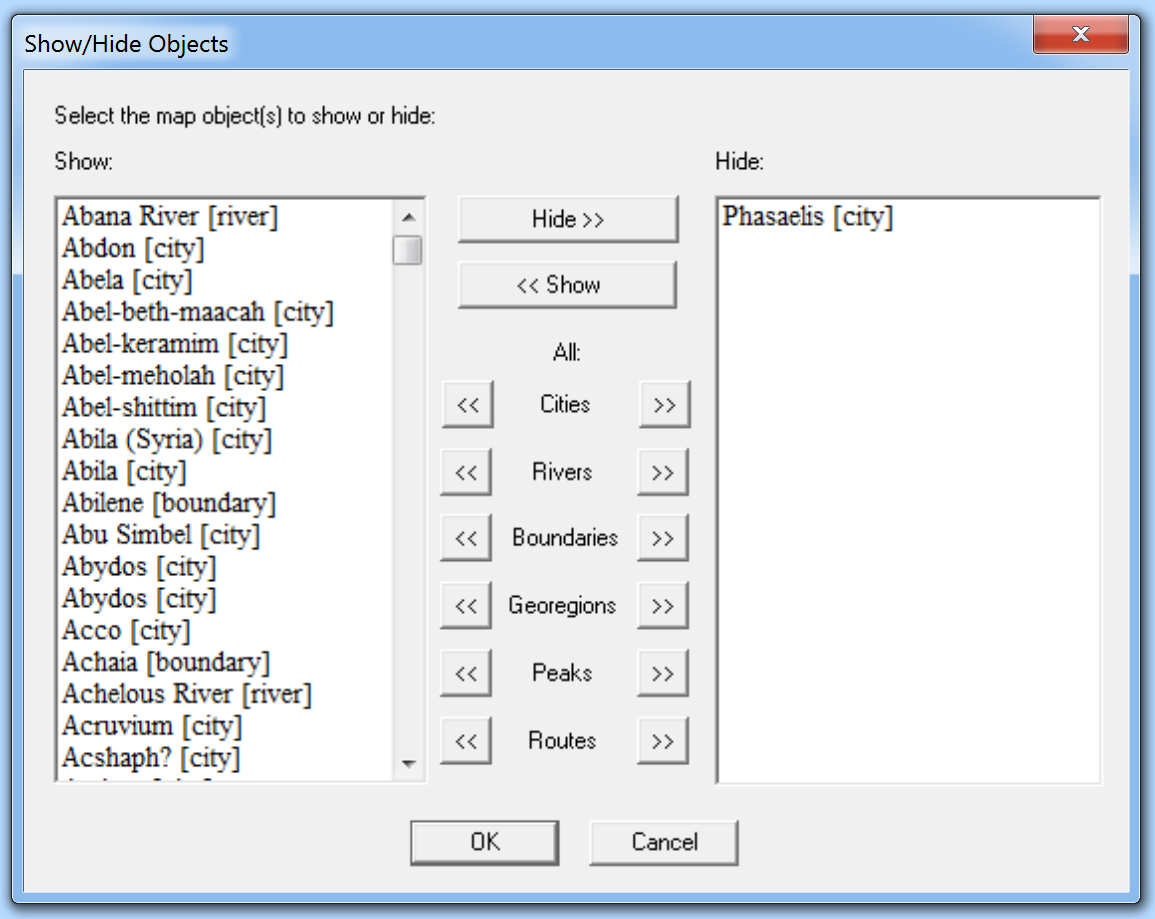Hide all Rivers using the >> button

point(664,471)
